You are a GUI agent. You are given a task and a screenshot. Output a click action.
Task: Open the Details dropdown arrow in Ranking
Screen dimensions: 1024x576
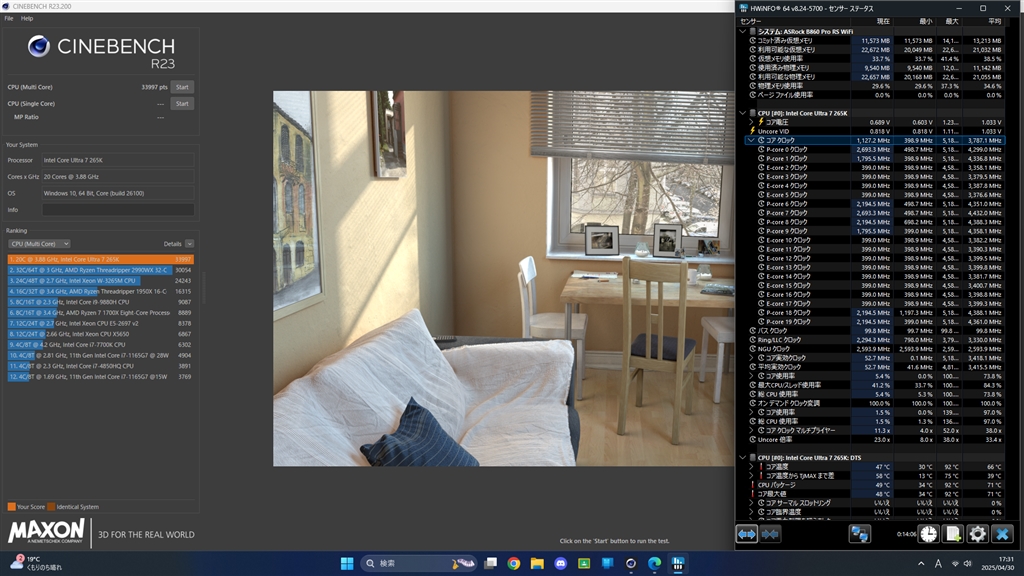pyautogui.click(x=189, y=244)
